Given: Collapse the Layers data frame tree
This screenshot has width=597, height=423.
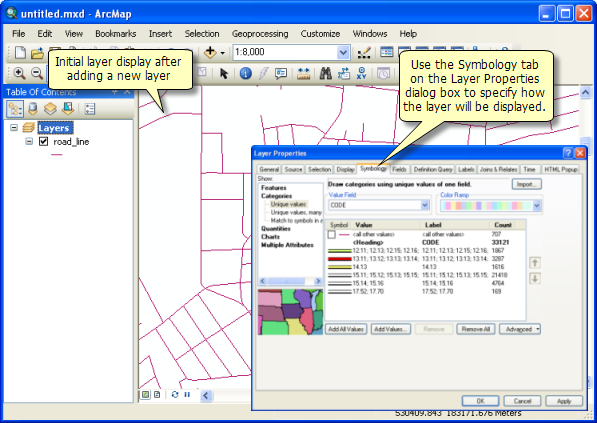Looking at the screenshot, I should (14, 128).
